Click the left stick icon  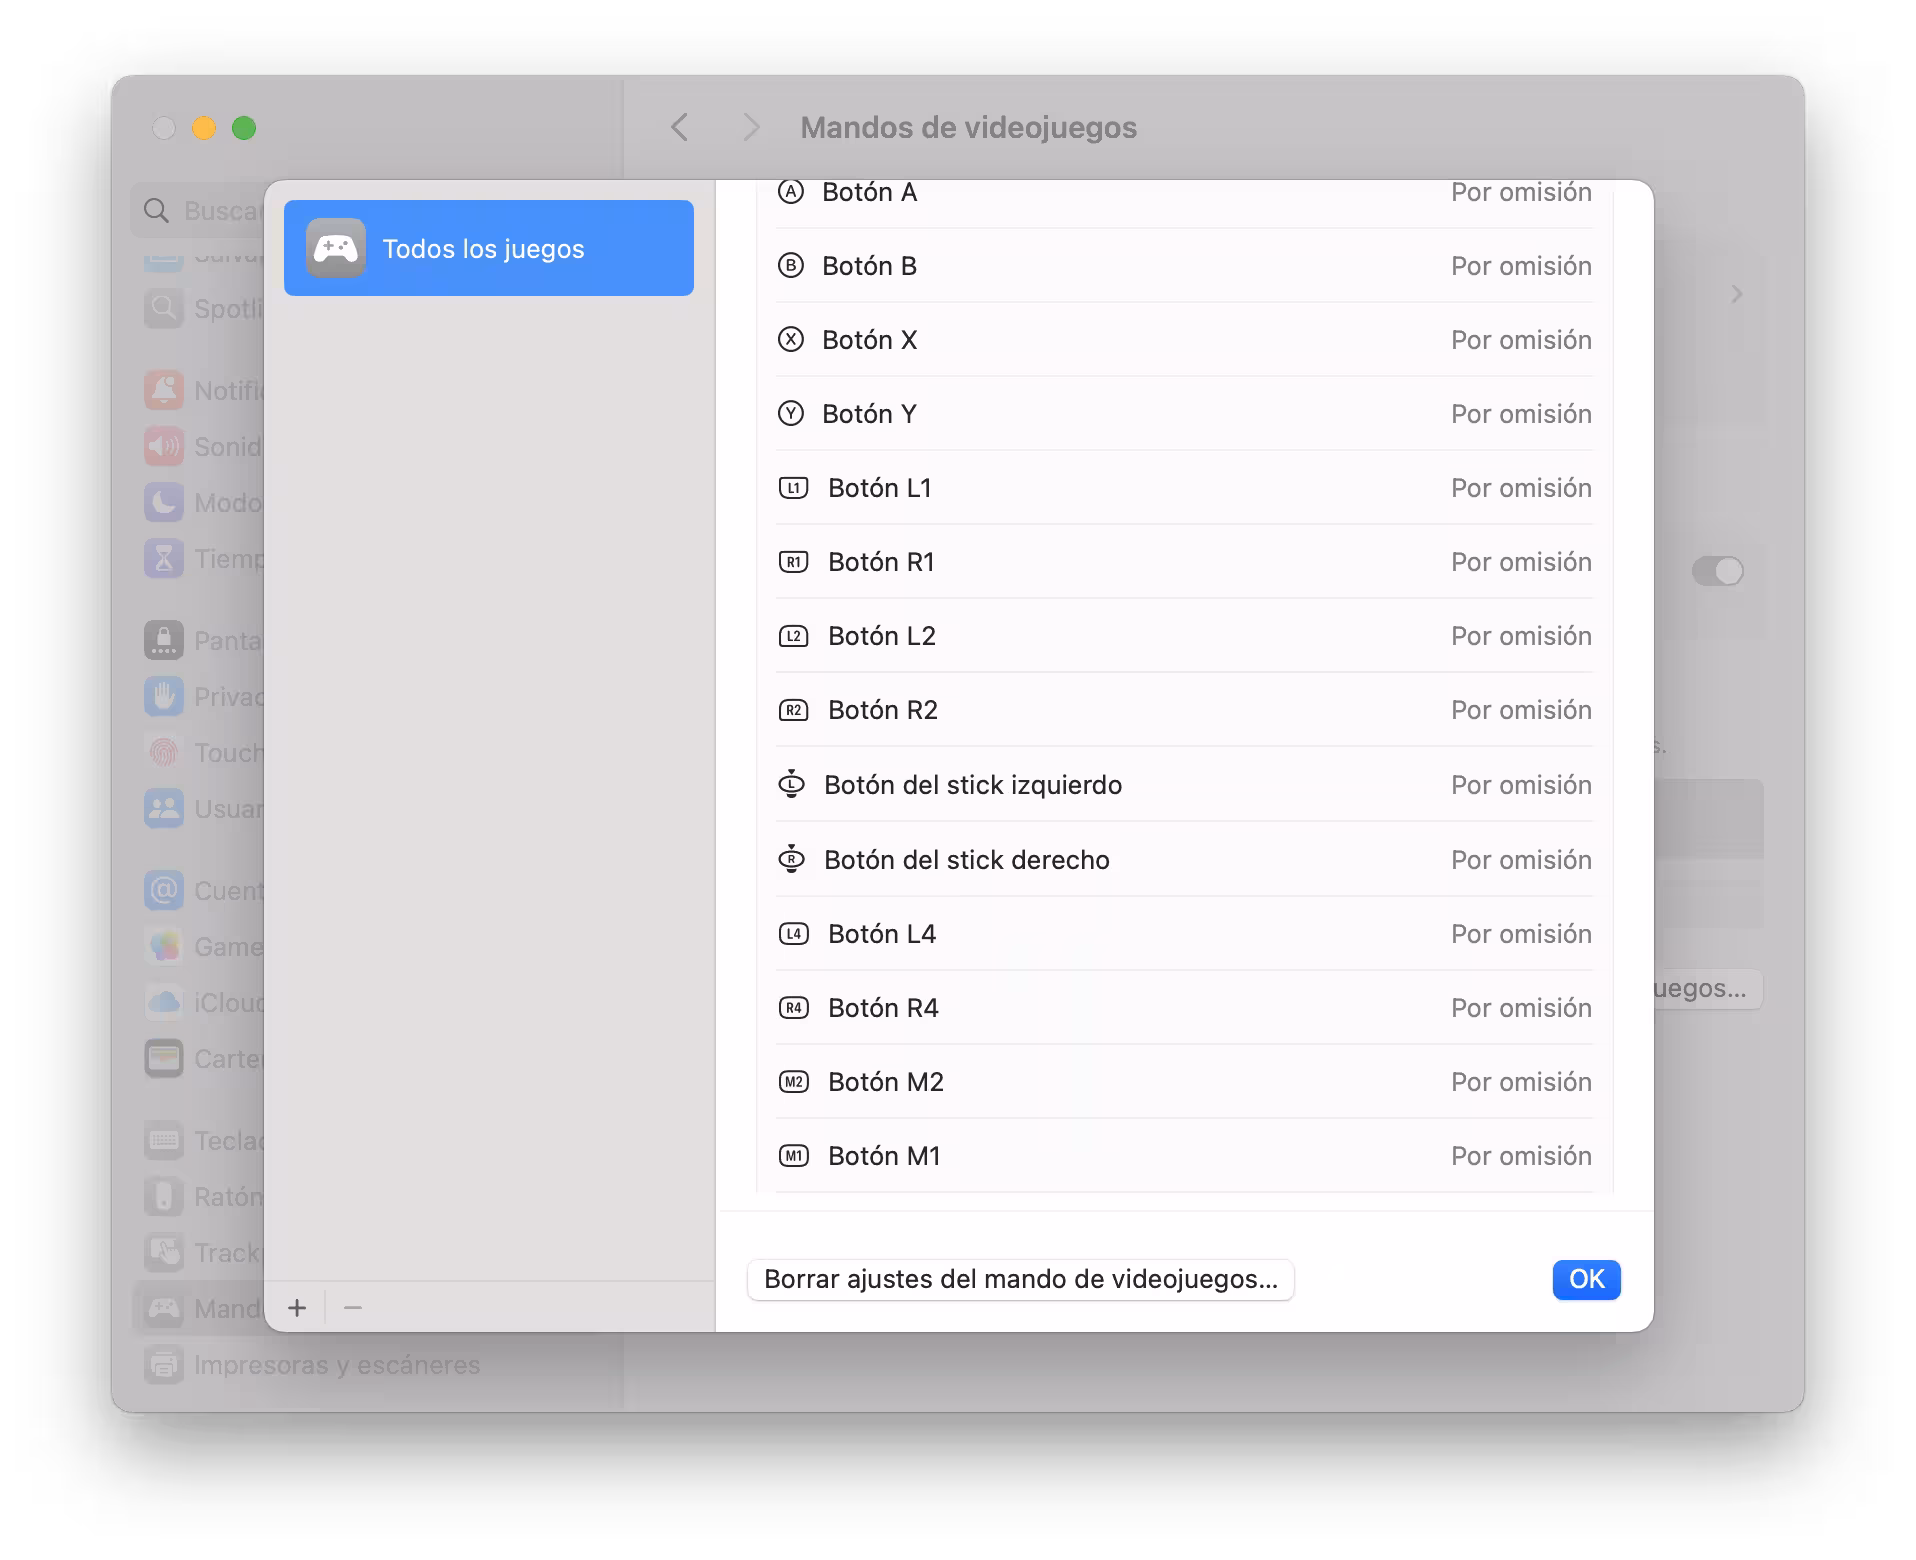pyautogui.click(x=791, y=784)
